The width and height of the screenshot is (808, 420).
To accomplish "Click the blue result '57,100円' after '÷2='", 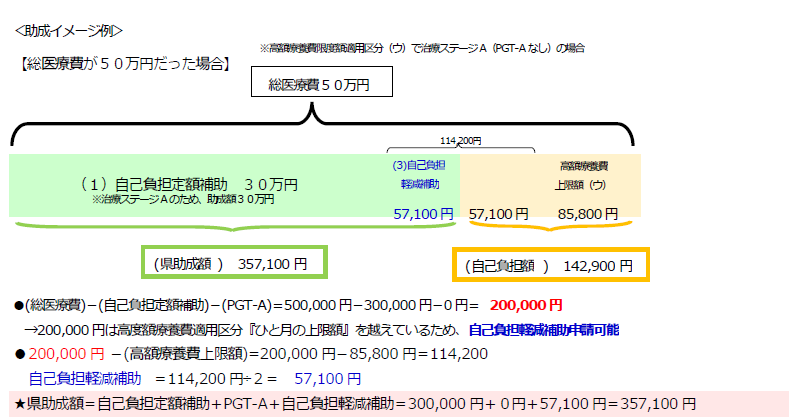I will (x=328, y=379).
